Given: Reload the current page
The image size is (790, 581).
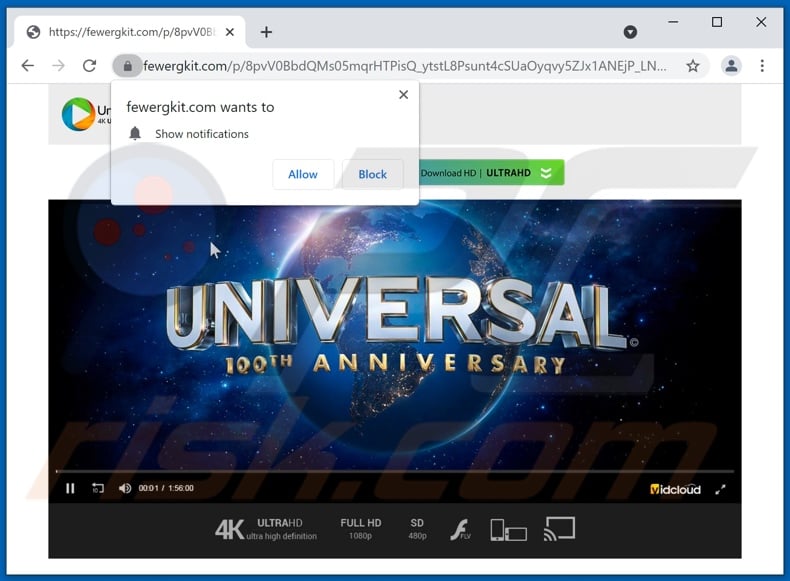Looking at the screenshot, I should (x=90, y=66).
